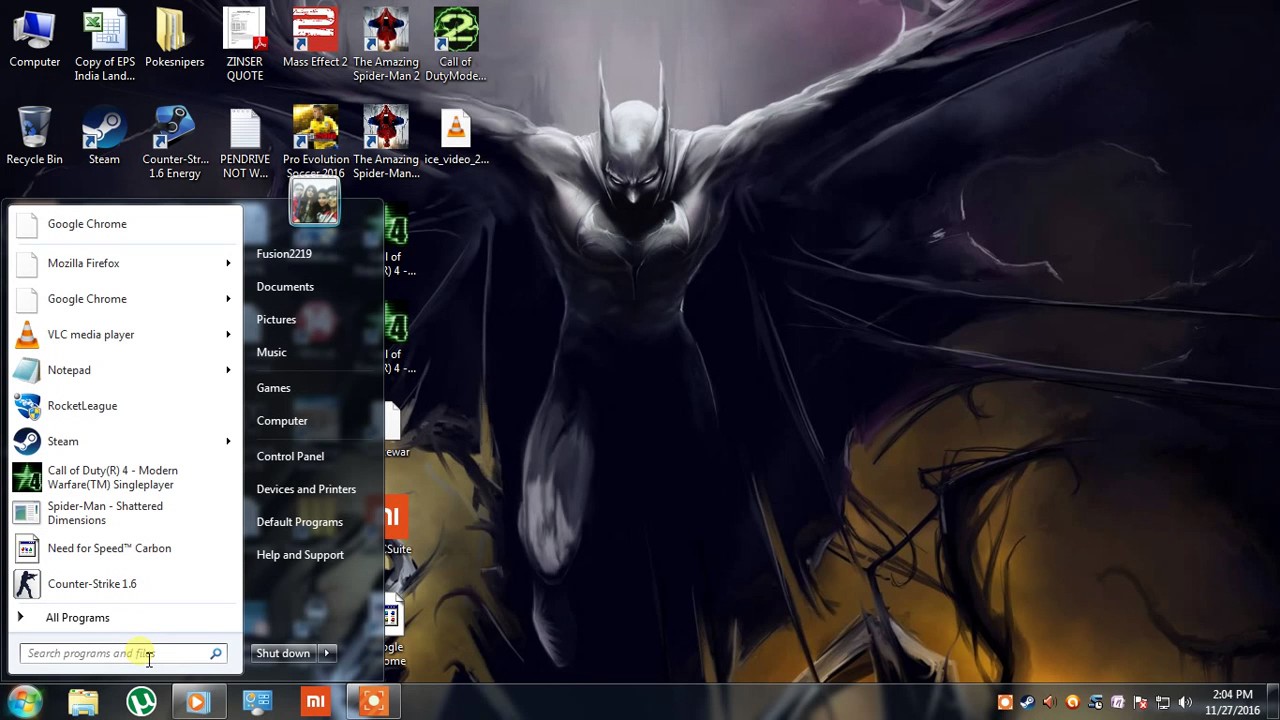1280x720 pixels.
Task: Open RocketLeague from the Start menu
Action: (x=126, y=406)
